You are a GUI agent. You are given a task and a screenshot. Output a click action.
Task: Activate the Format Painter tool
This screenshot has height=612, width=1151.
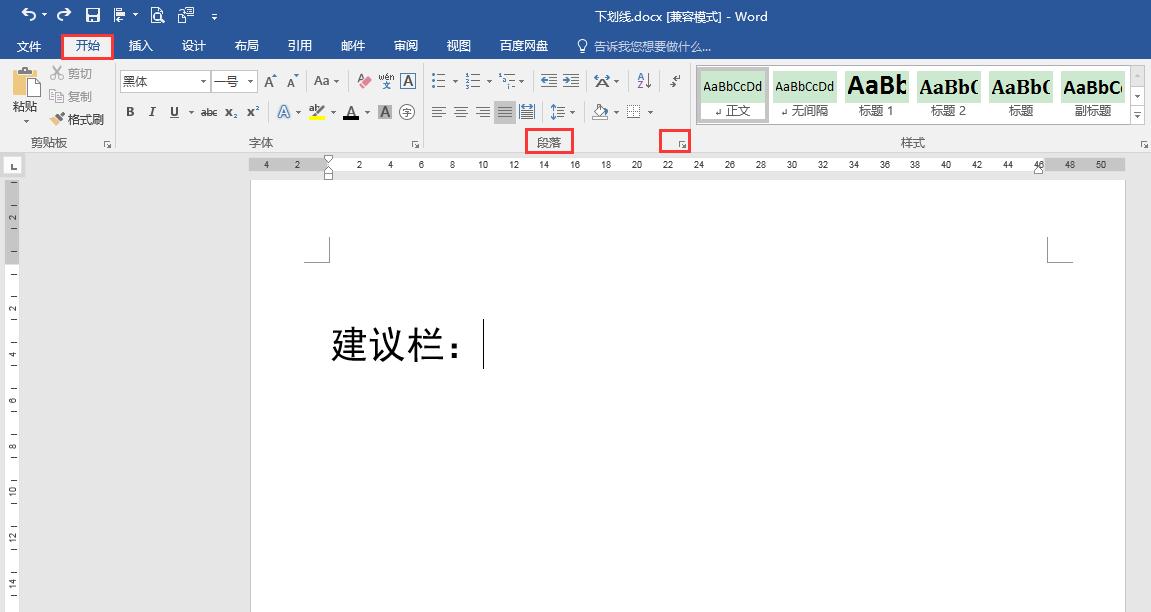77,119
